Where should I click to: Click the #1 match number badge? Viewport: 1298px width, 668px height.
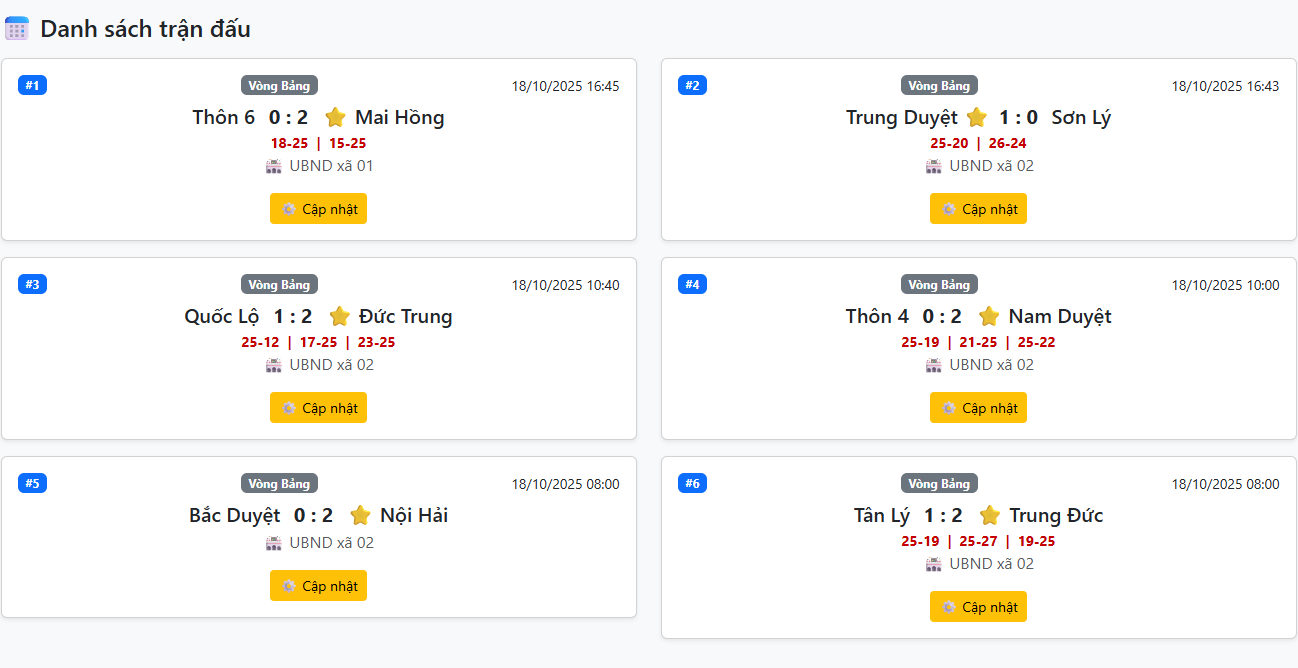click(x=32, y=85)
